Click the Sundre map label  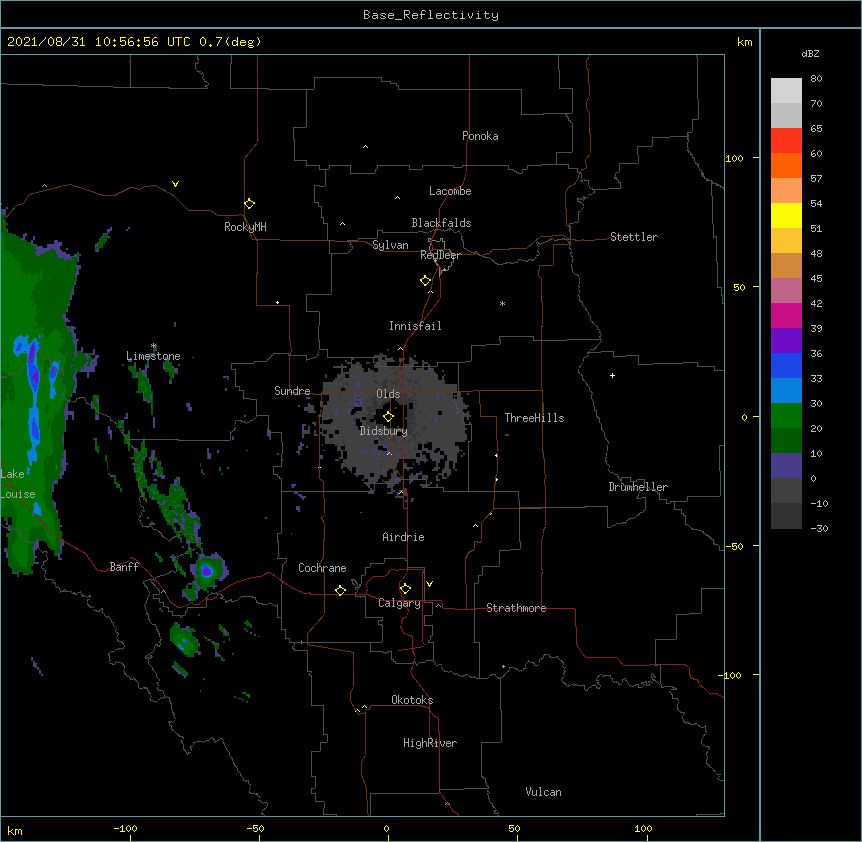point(292,391)
